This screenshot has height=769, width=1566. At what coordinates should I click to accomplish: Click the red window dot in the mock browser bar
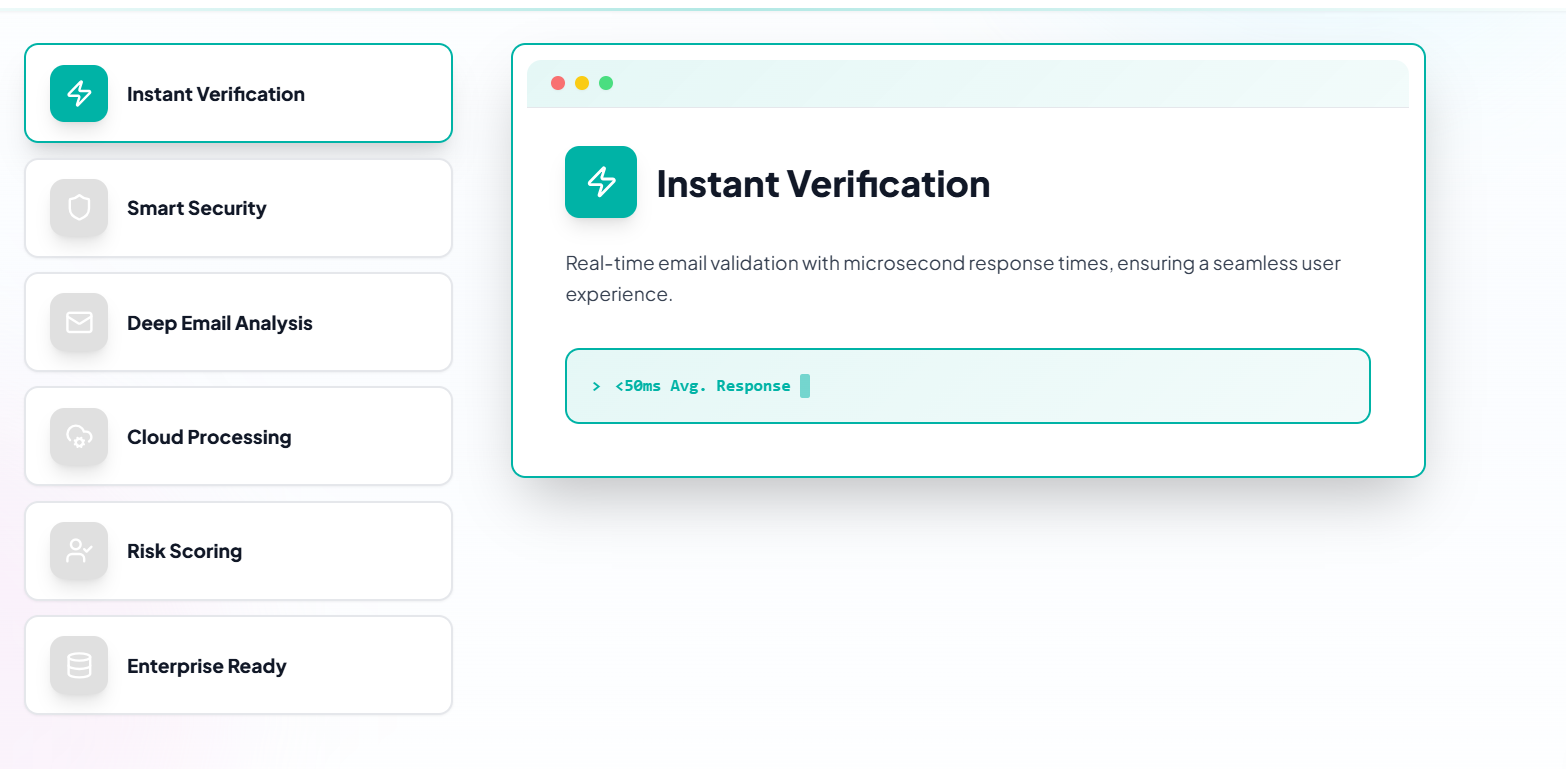click(x=557, y=84)
